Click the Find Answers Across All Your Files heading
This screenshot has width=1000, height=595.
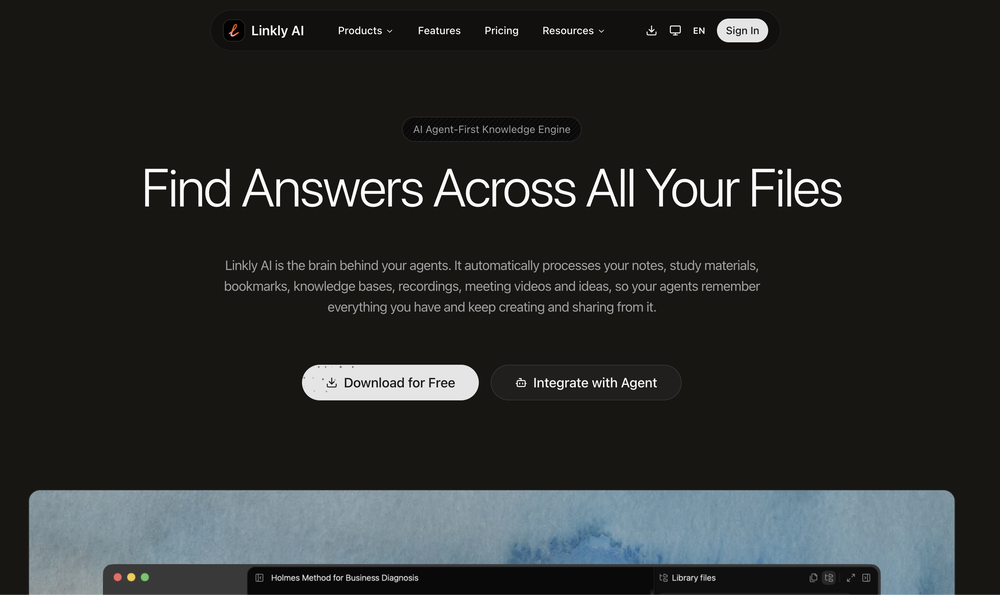point(492,188)
